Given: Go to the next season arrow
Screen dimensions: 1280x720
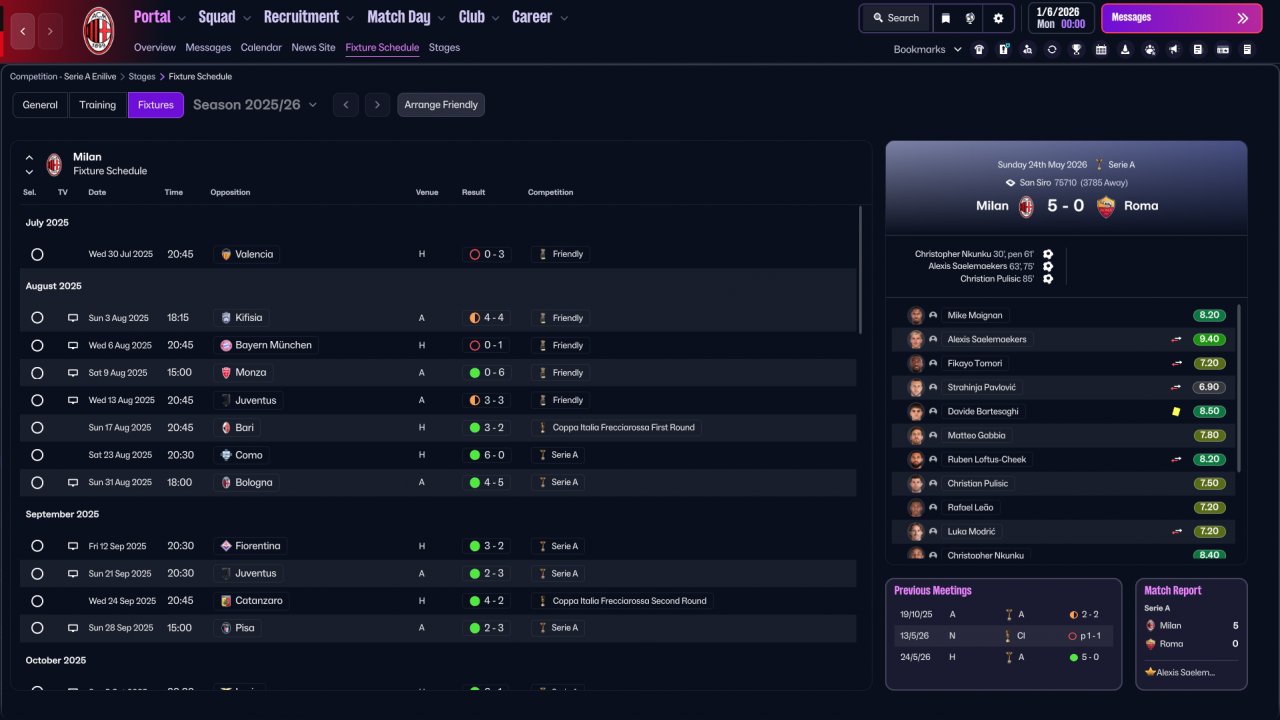Looking at the screenshot, I should (377, 105).
